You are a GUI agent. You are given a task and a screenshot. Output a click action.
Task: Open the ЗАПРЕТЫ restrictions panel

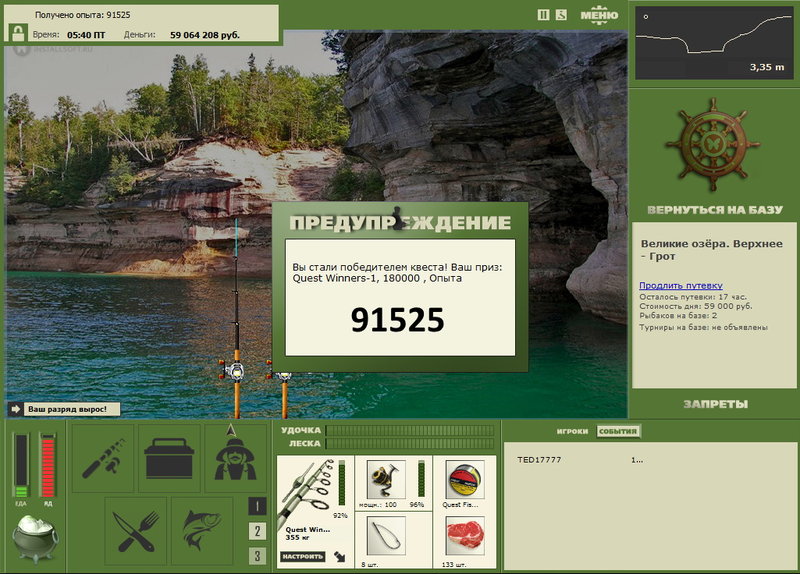pyautogui.click(x=715, y=404)
